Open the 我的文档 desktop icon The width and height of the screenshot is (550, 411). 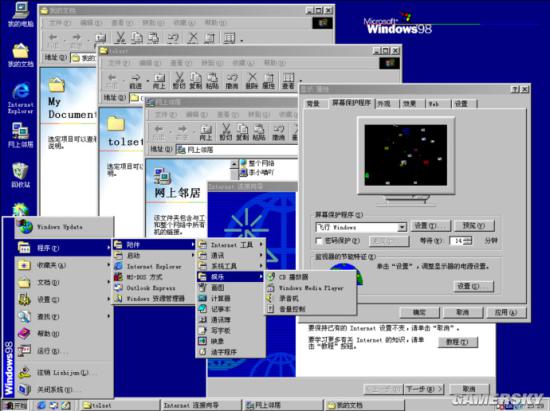[x=21, y=55]
